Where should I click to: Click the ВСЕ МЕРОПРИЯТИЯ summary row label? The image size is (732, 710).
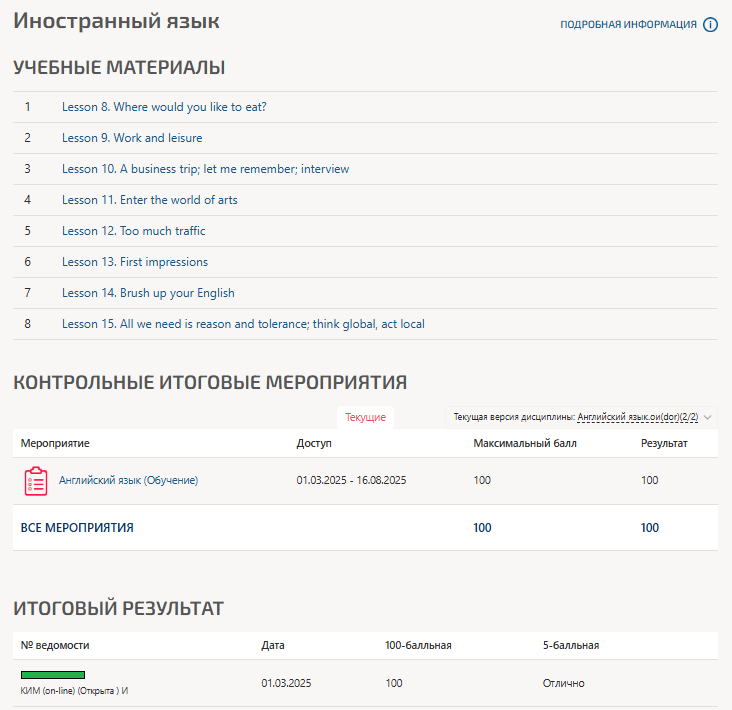tap(77, 528)
